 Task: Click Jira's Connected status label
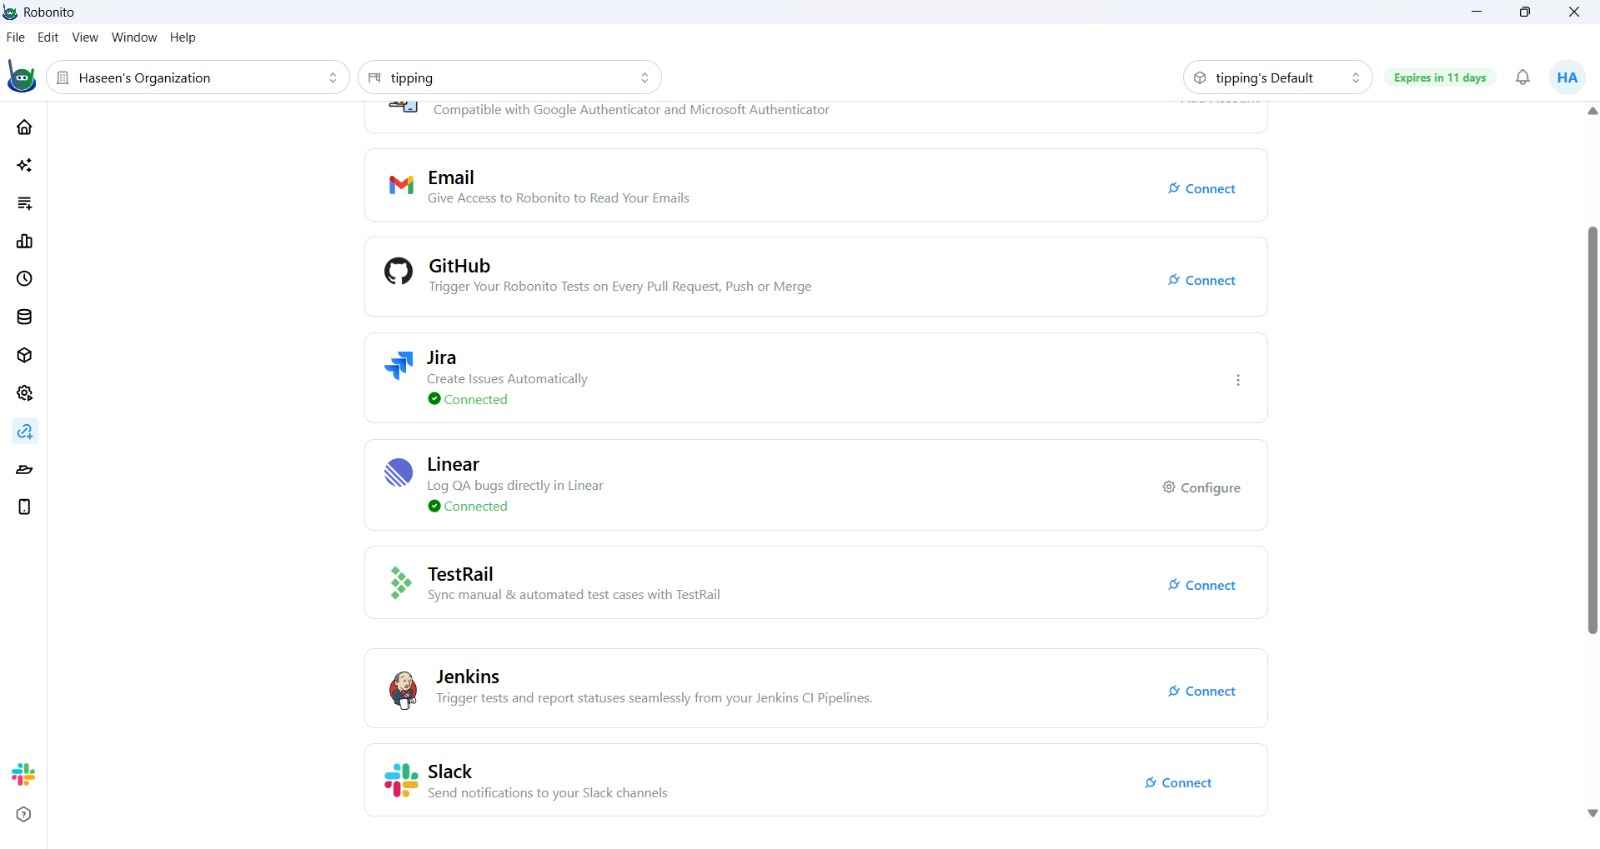(467, 399)
